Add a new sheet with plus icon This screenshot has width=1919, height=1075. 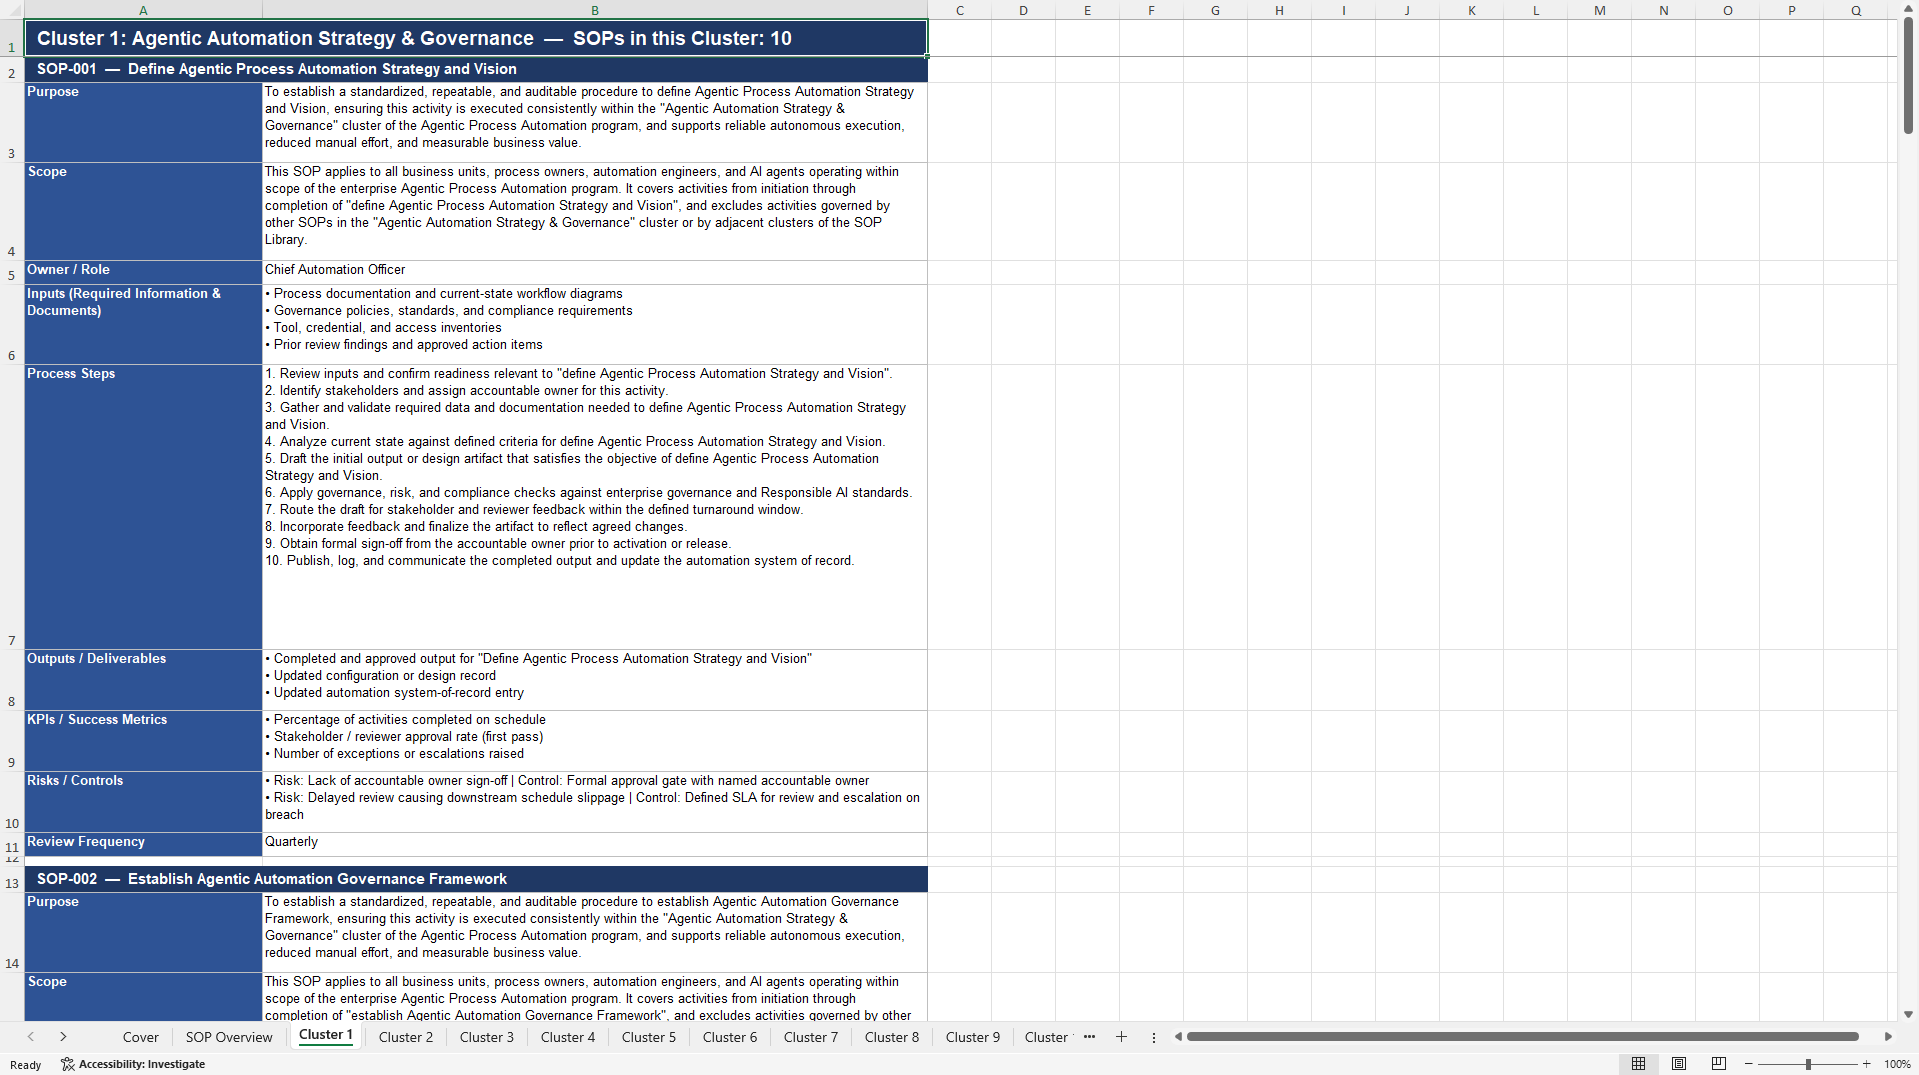(1121, 1037)
